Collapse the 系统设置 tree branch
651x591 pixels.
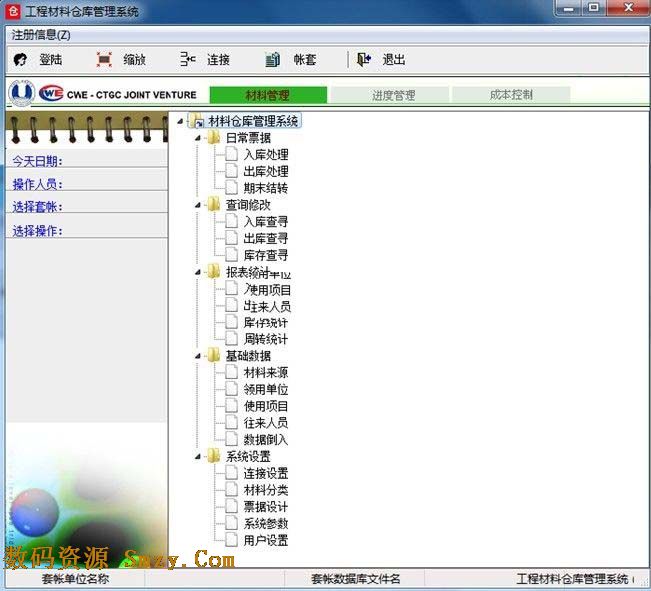(x=198, y=456)
